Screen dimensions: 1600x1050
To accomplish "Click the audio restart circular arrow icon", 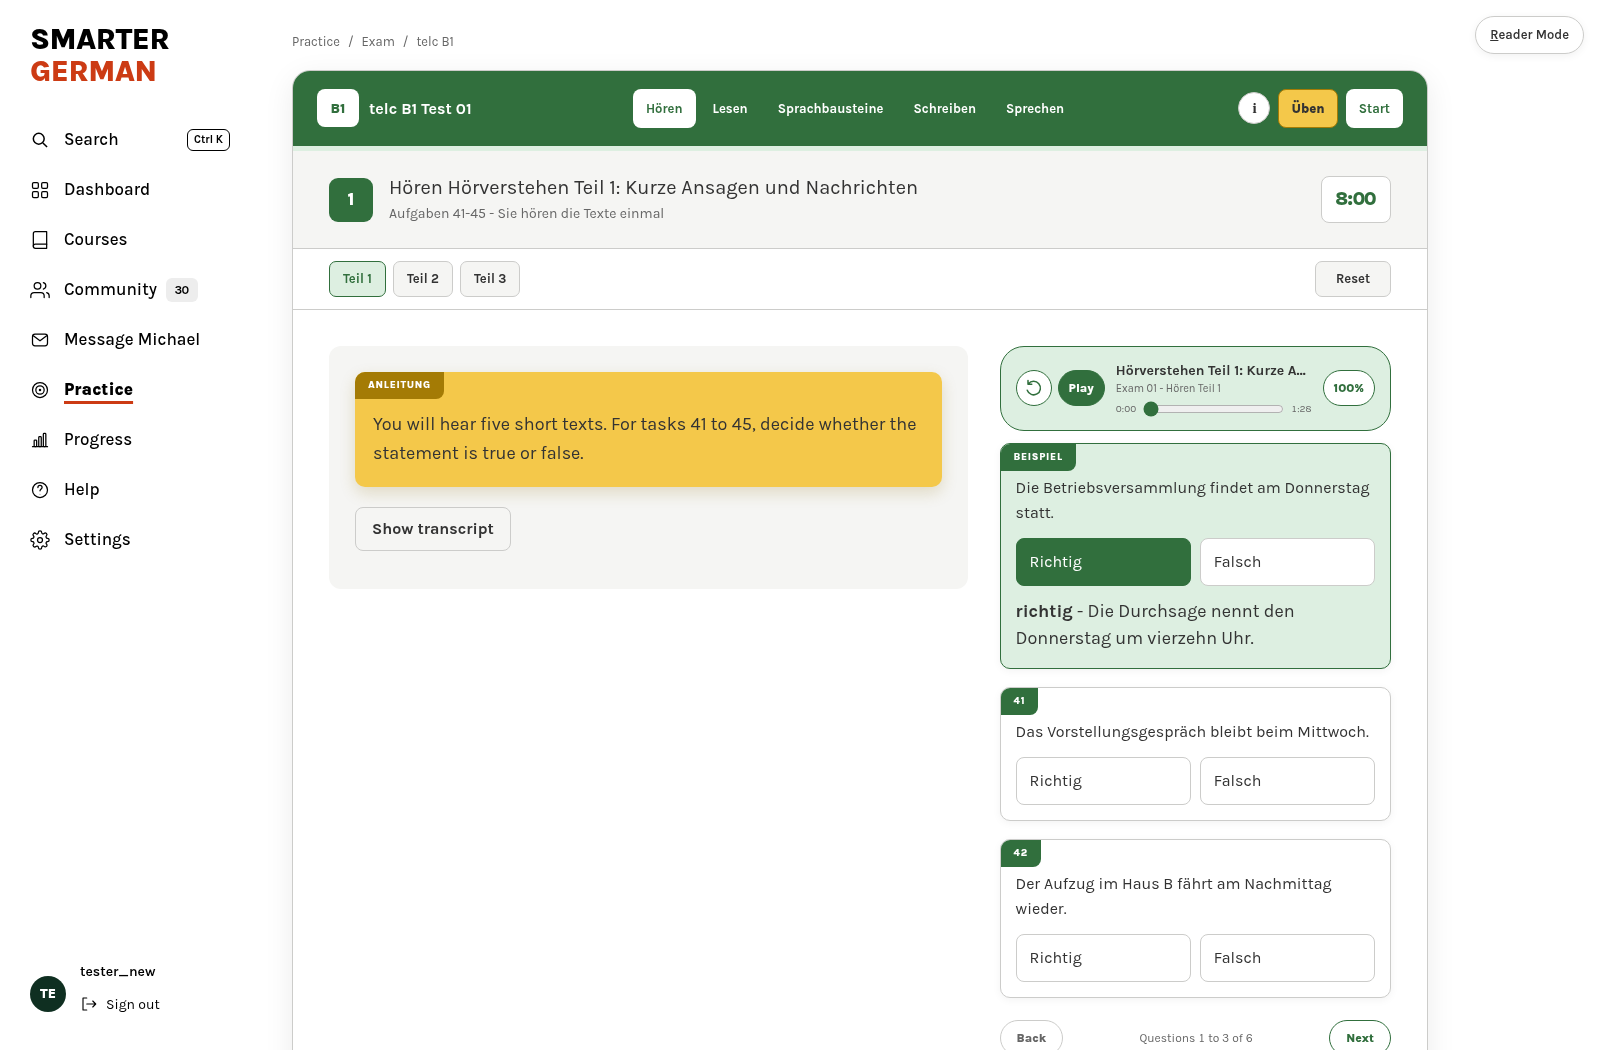I will point(1034,388).
